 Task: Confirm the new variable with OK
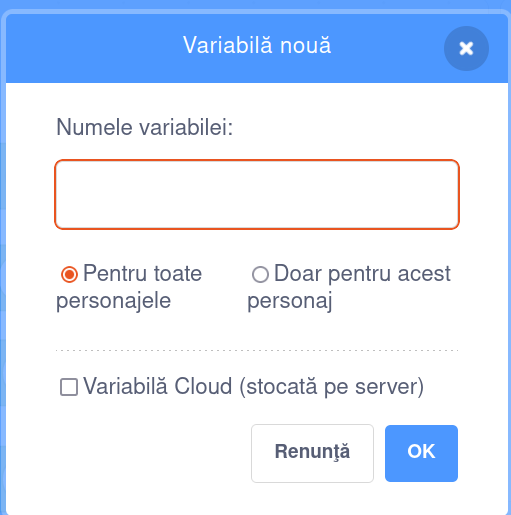(421, 453)
